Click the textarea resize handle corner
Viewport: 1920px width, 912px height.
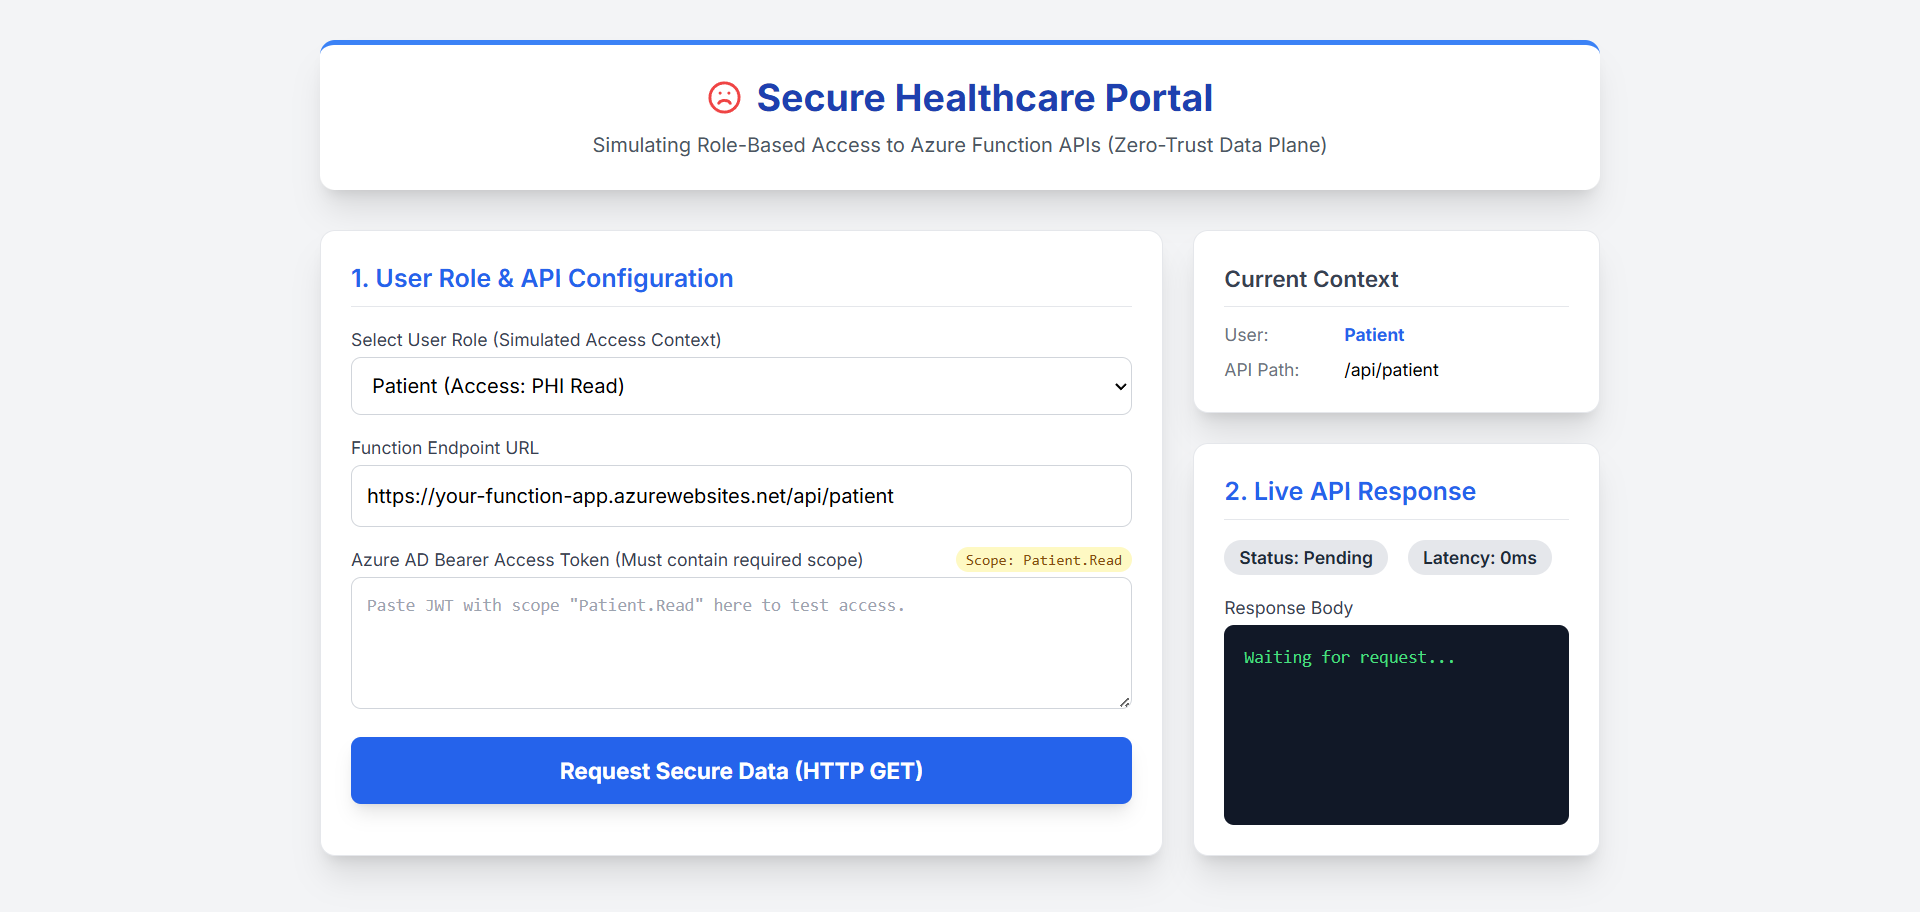1125,702
